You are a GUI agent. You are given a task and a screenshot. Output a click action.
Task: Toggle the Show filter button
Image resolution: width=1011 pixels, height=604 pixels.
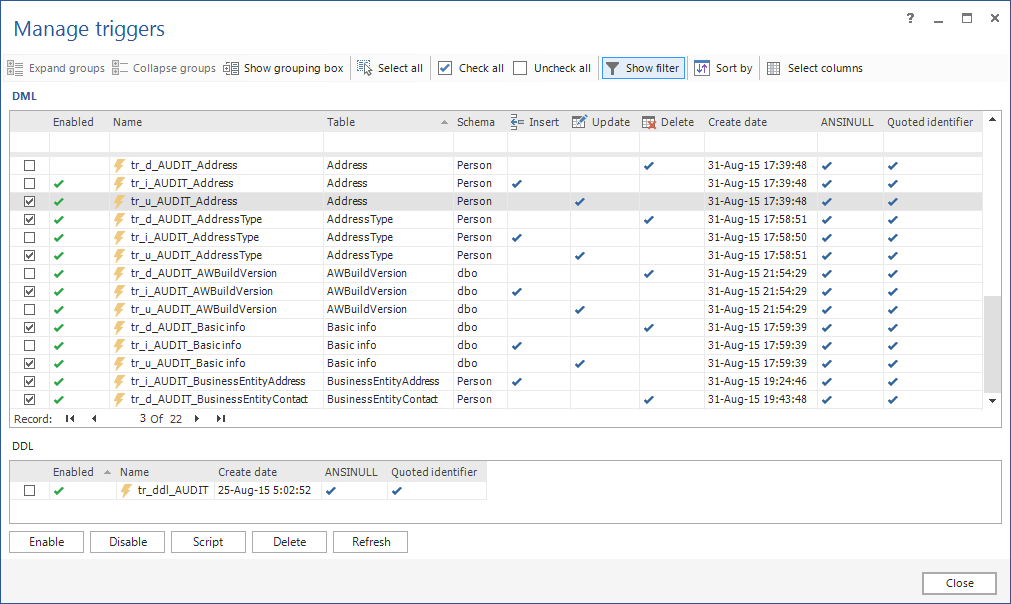click(643, 68)
